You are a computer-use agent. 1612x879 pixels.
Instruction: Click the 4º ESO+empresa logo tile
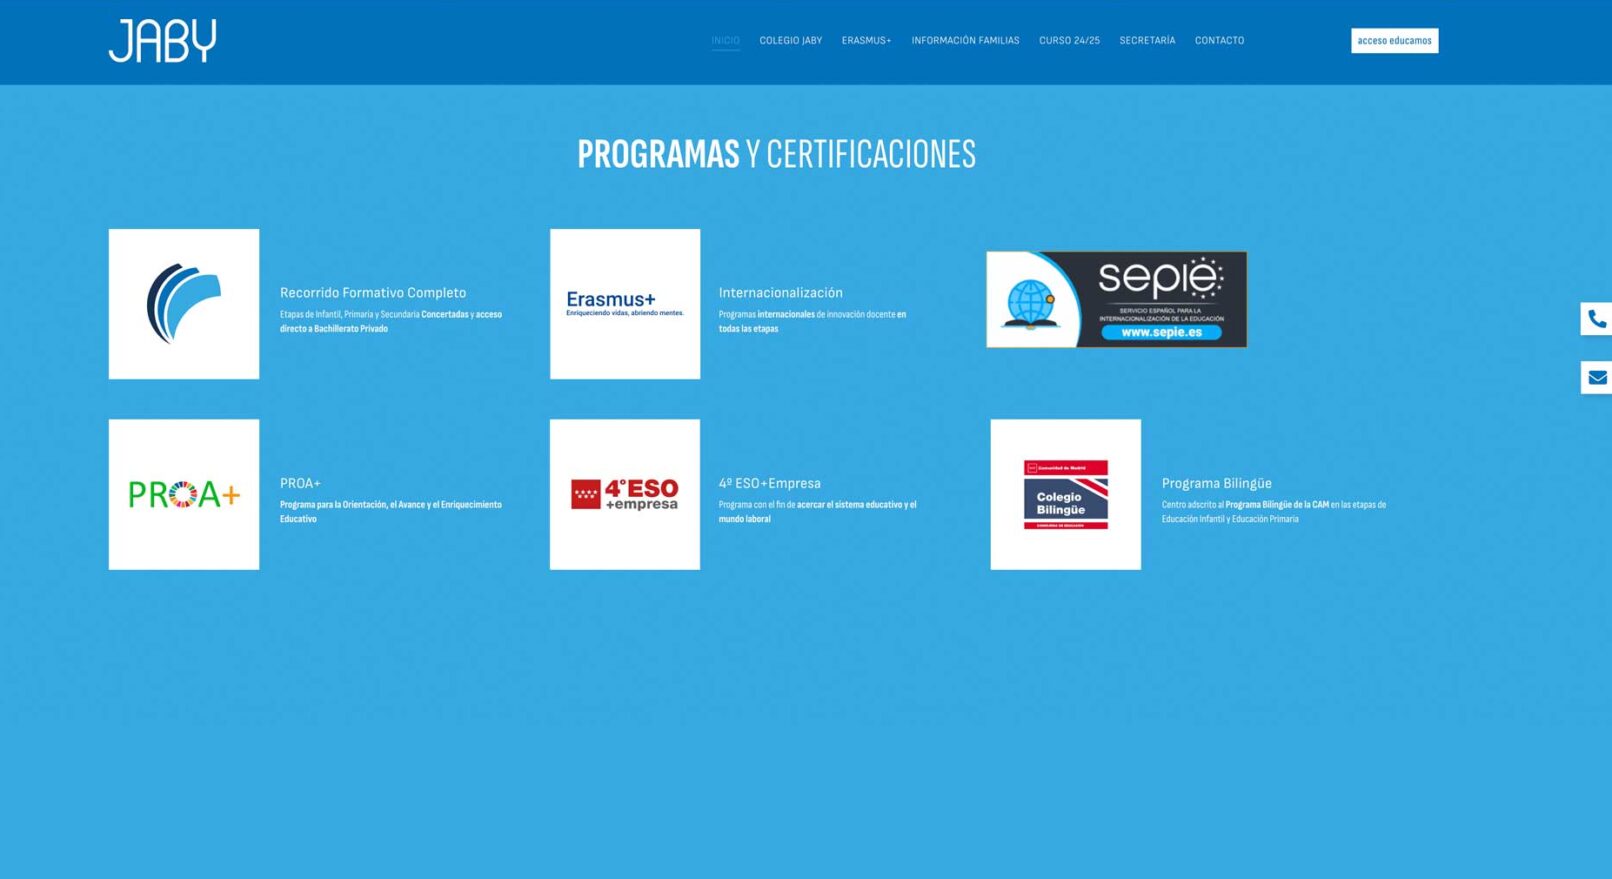point(625,494)
